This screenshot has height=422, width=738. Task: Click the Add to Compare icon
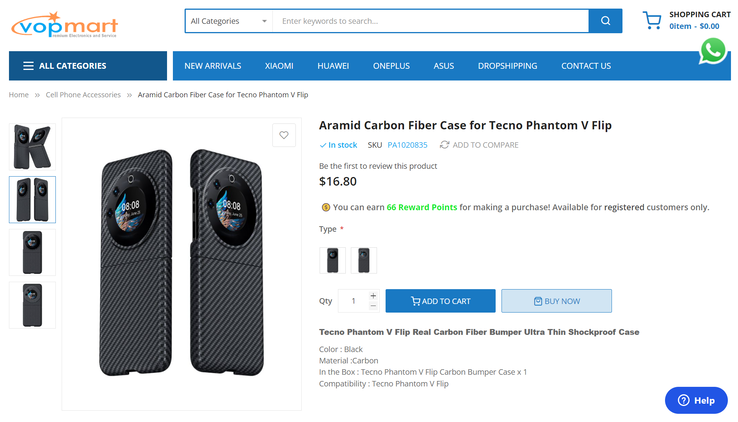click(445, 145)
